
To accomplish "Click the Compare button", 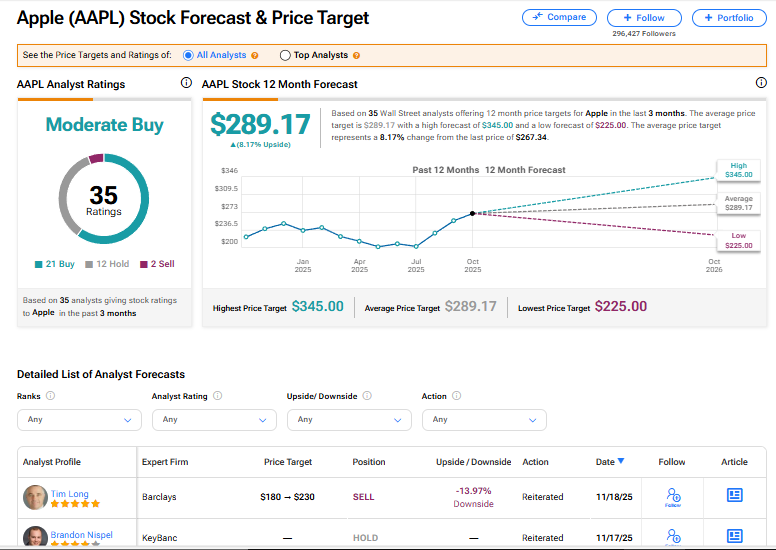I will (560, 17).
